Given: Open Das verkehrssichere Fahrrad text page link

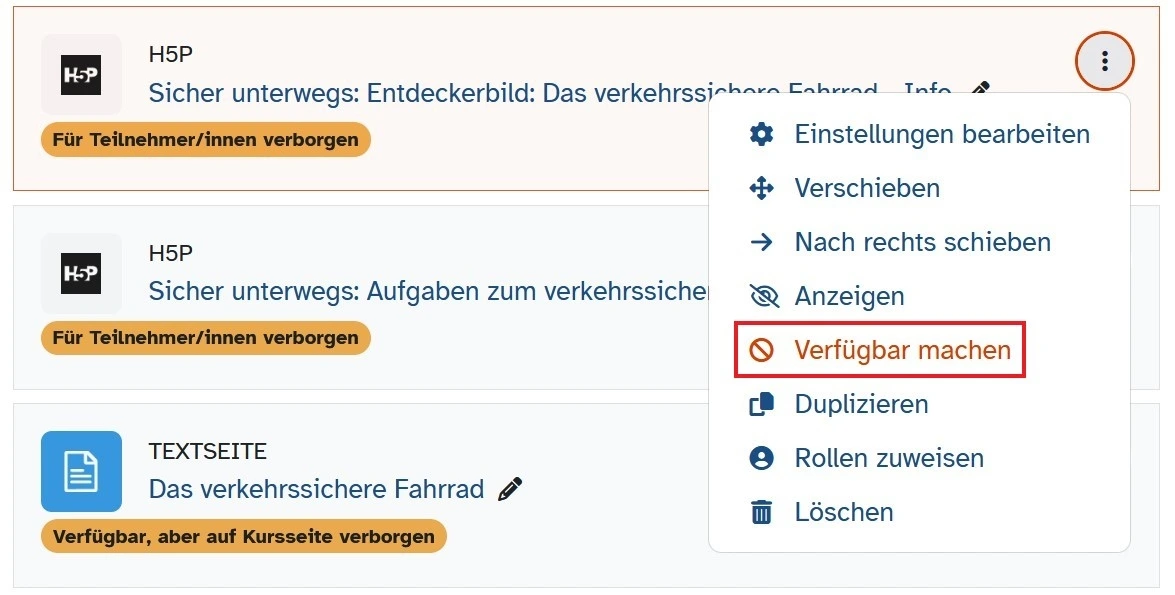Looking at the screenshot, I should (x=316, y=489).
